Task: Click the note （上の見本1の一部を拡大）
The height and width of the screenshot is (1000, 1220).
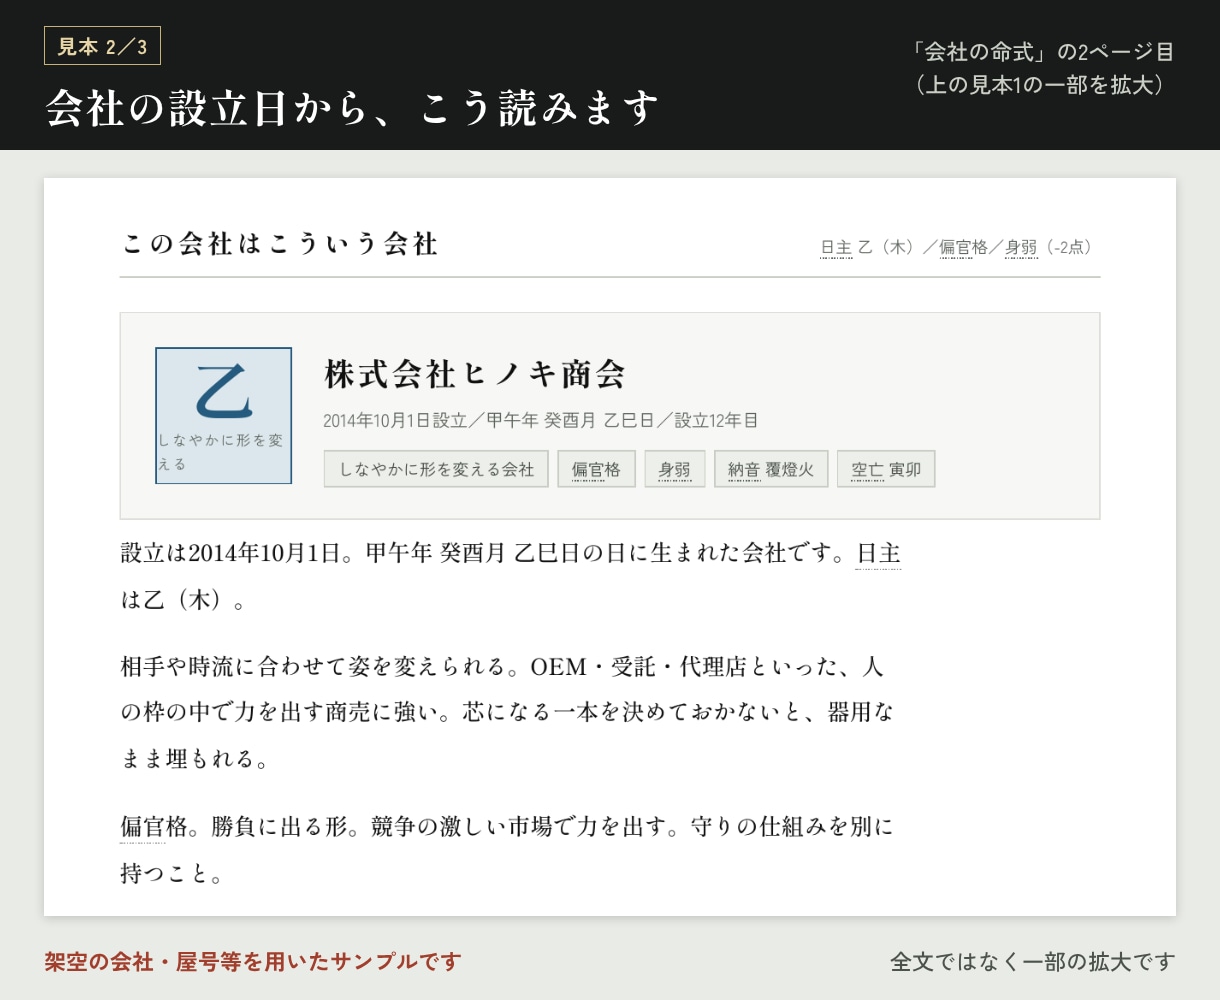Action: tap(1040, 85)
